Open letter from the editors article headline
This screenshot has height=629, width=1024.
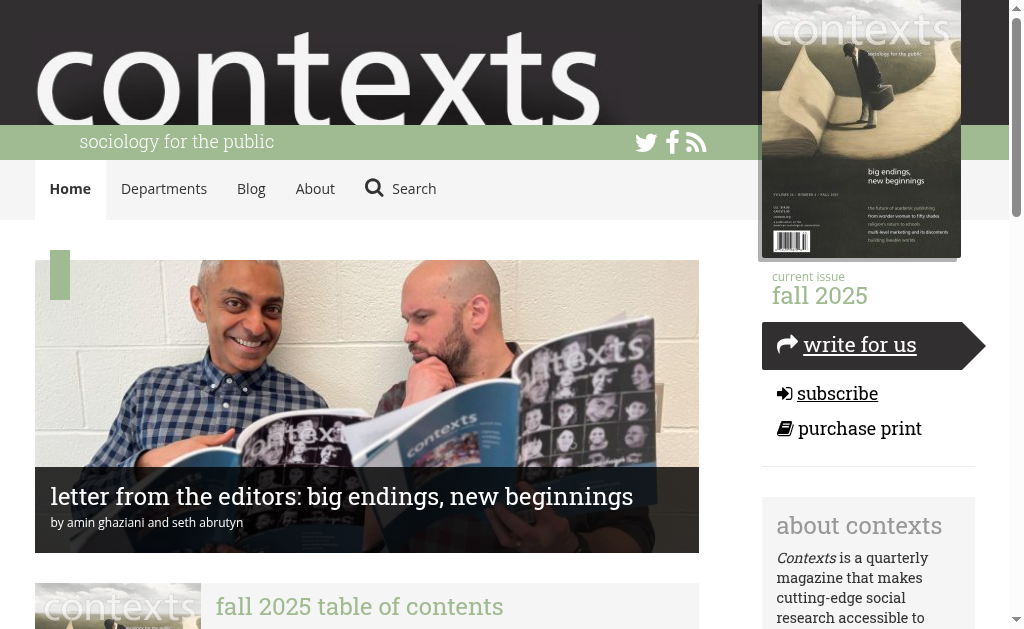tap(342, 496)
